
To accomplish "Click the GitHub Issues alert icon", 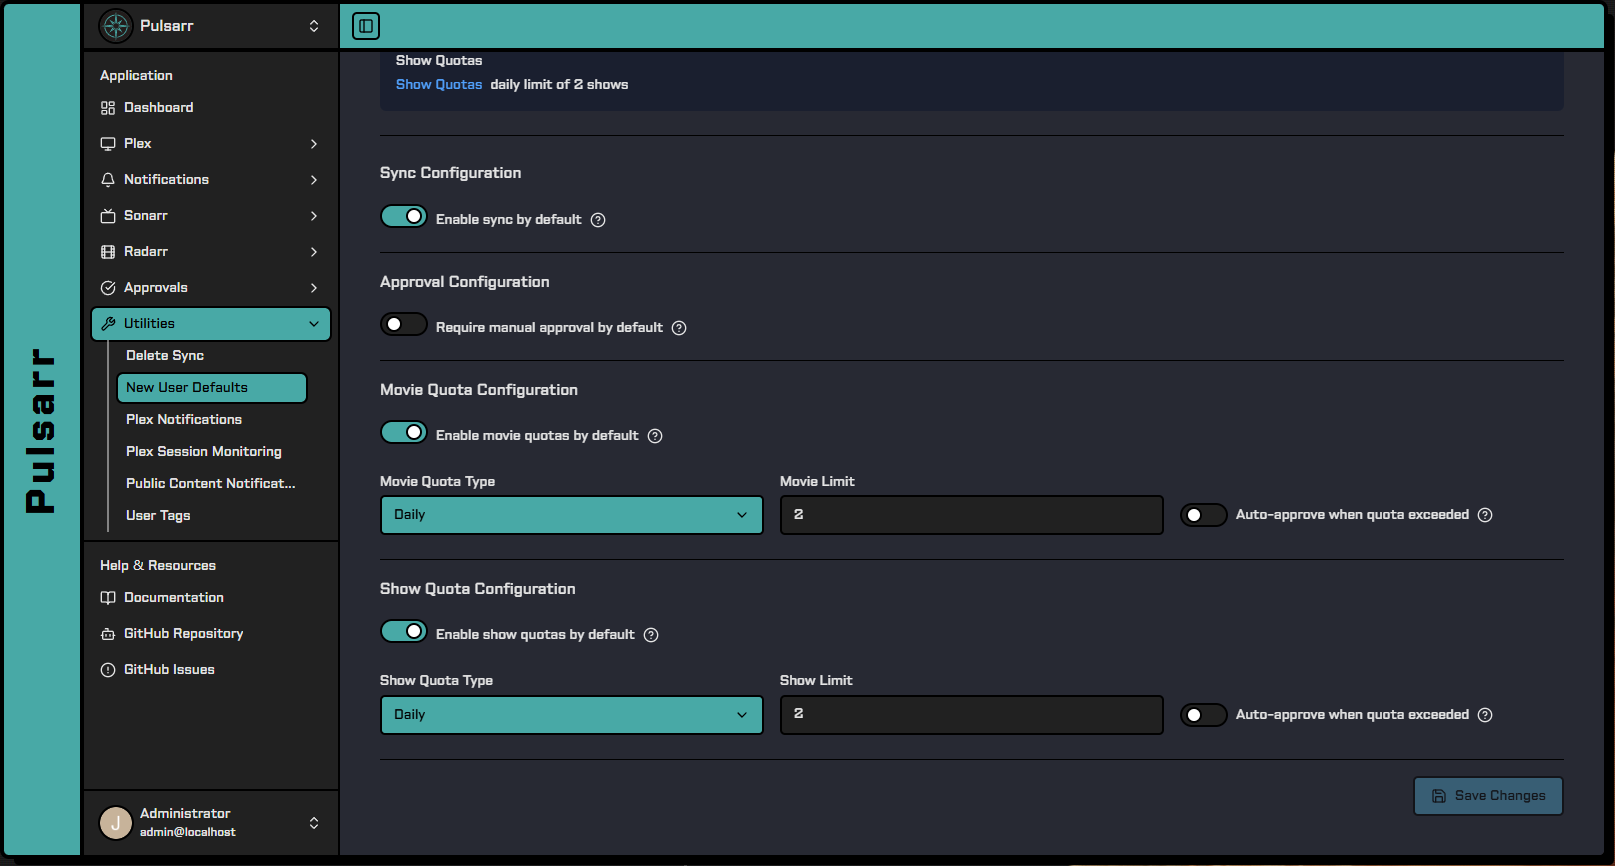I will tap(108, 670).
